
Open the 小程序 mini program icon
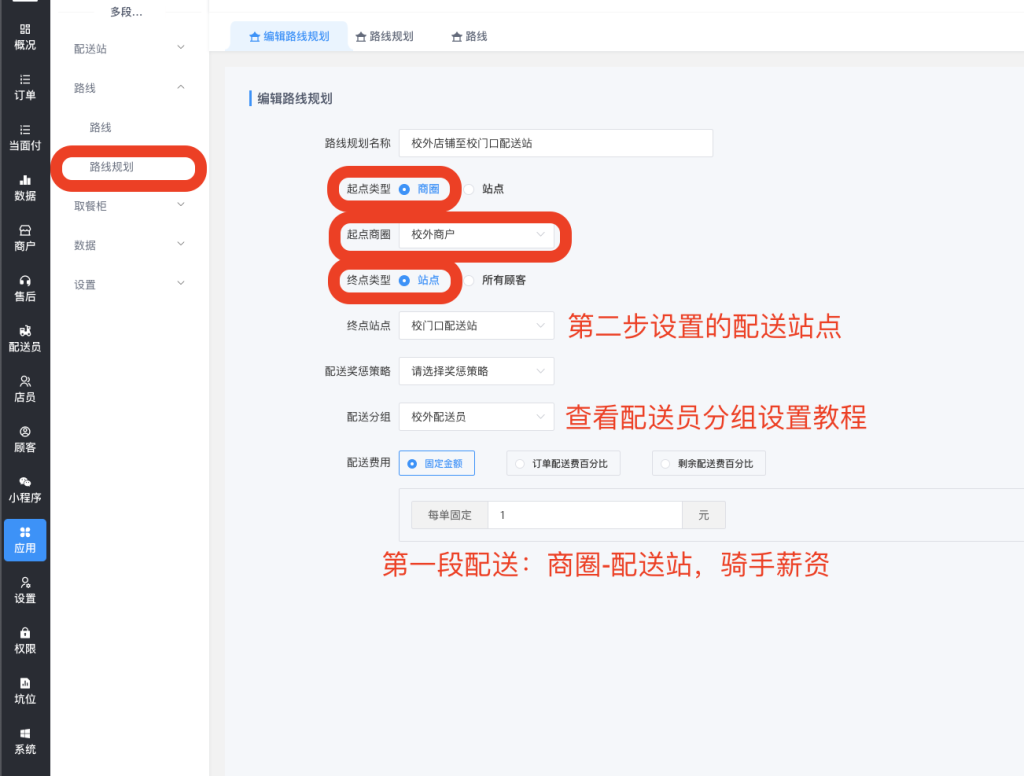pos(25,489)
